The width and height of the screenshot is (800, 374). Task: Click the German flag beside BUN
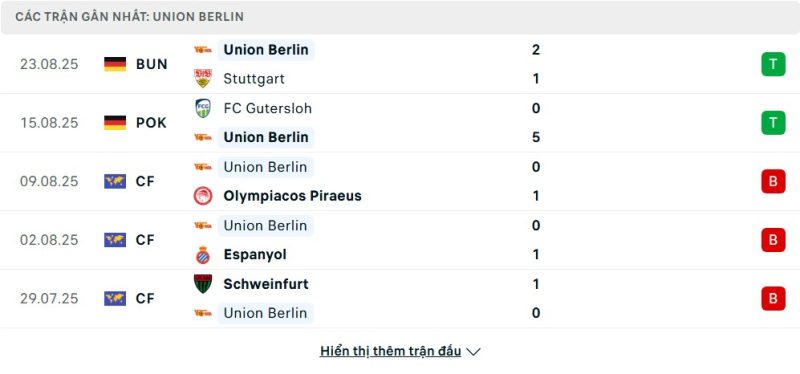click(115, 64)
